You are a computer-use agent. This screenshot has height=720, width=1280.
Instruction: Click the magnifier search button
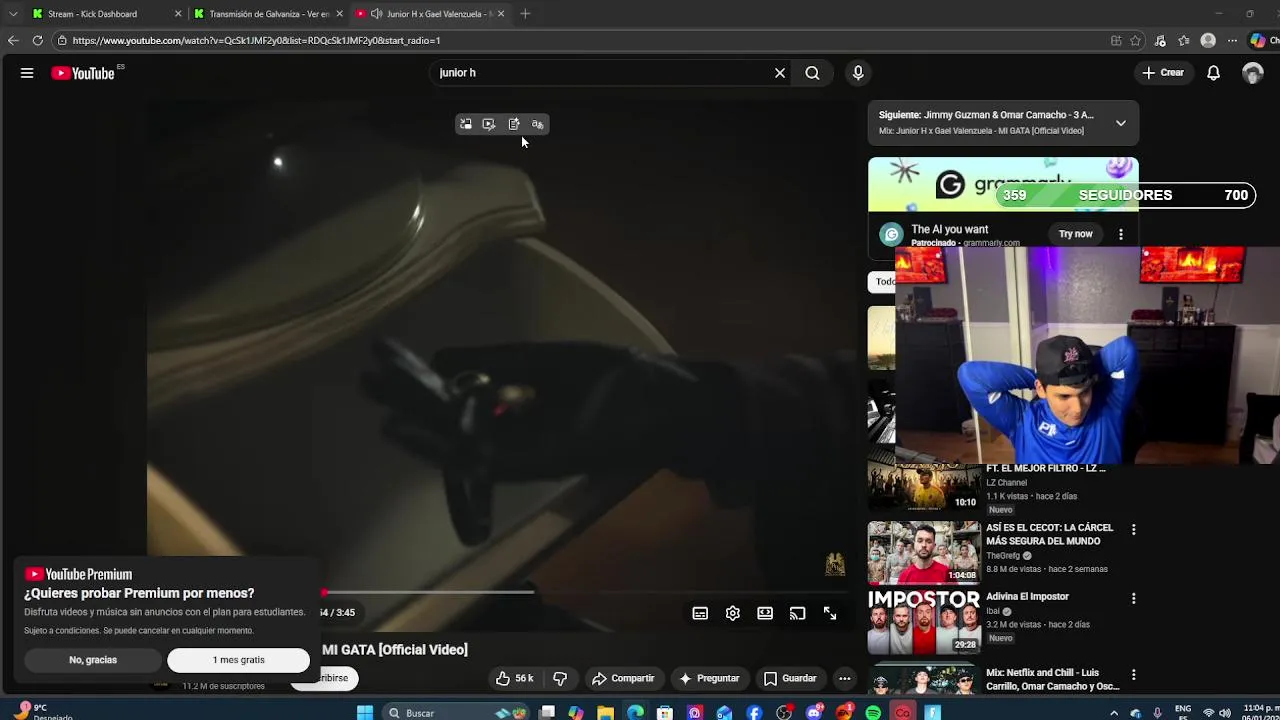click(812, 73)
